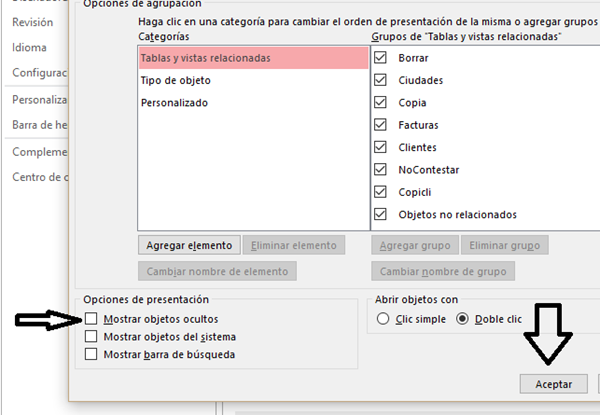Enable Mostrar objetos del sistema

[x=92, y=336]
